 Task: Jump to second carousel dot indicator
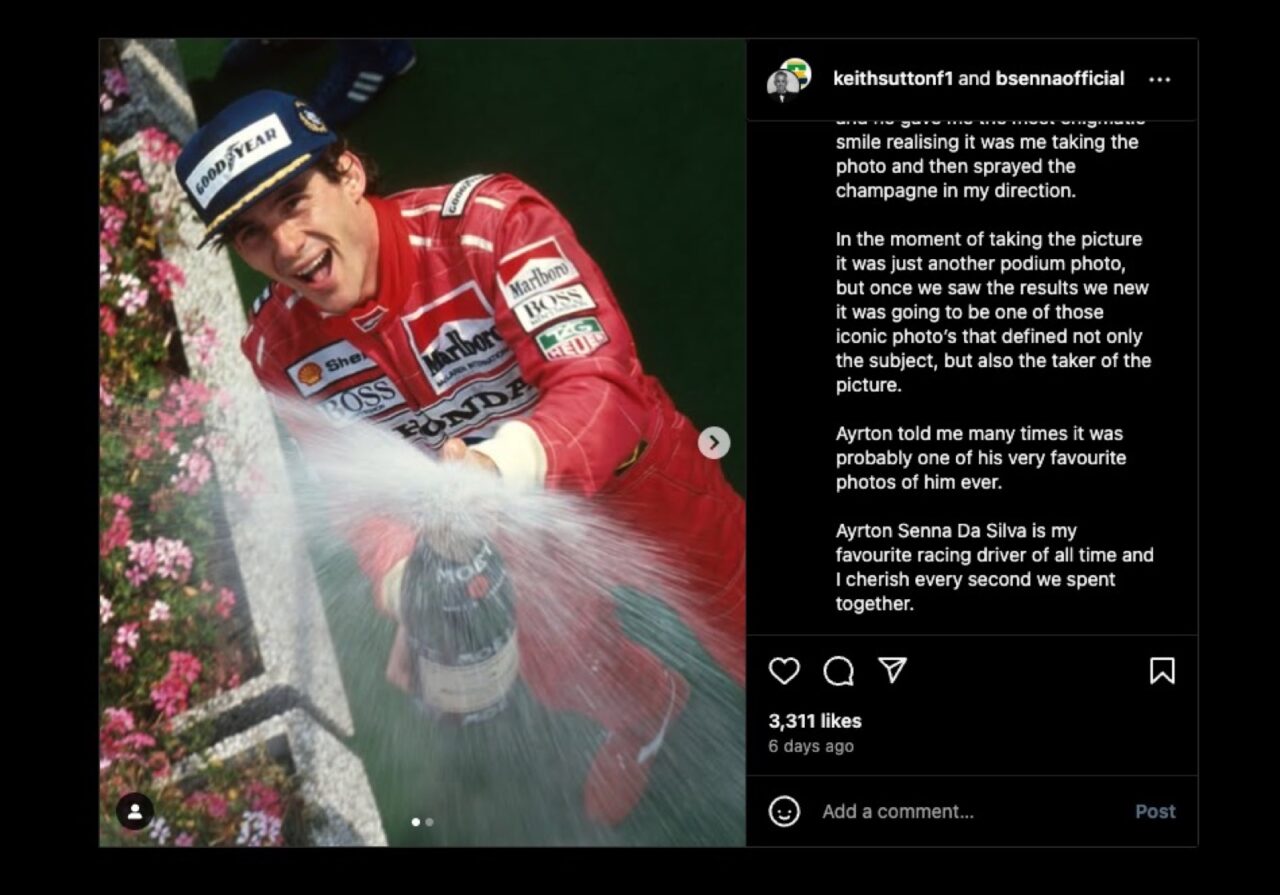point(429,822)
